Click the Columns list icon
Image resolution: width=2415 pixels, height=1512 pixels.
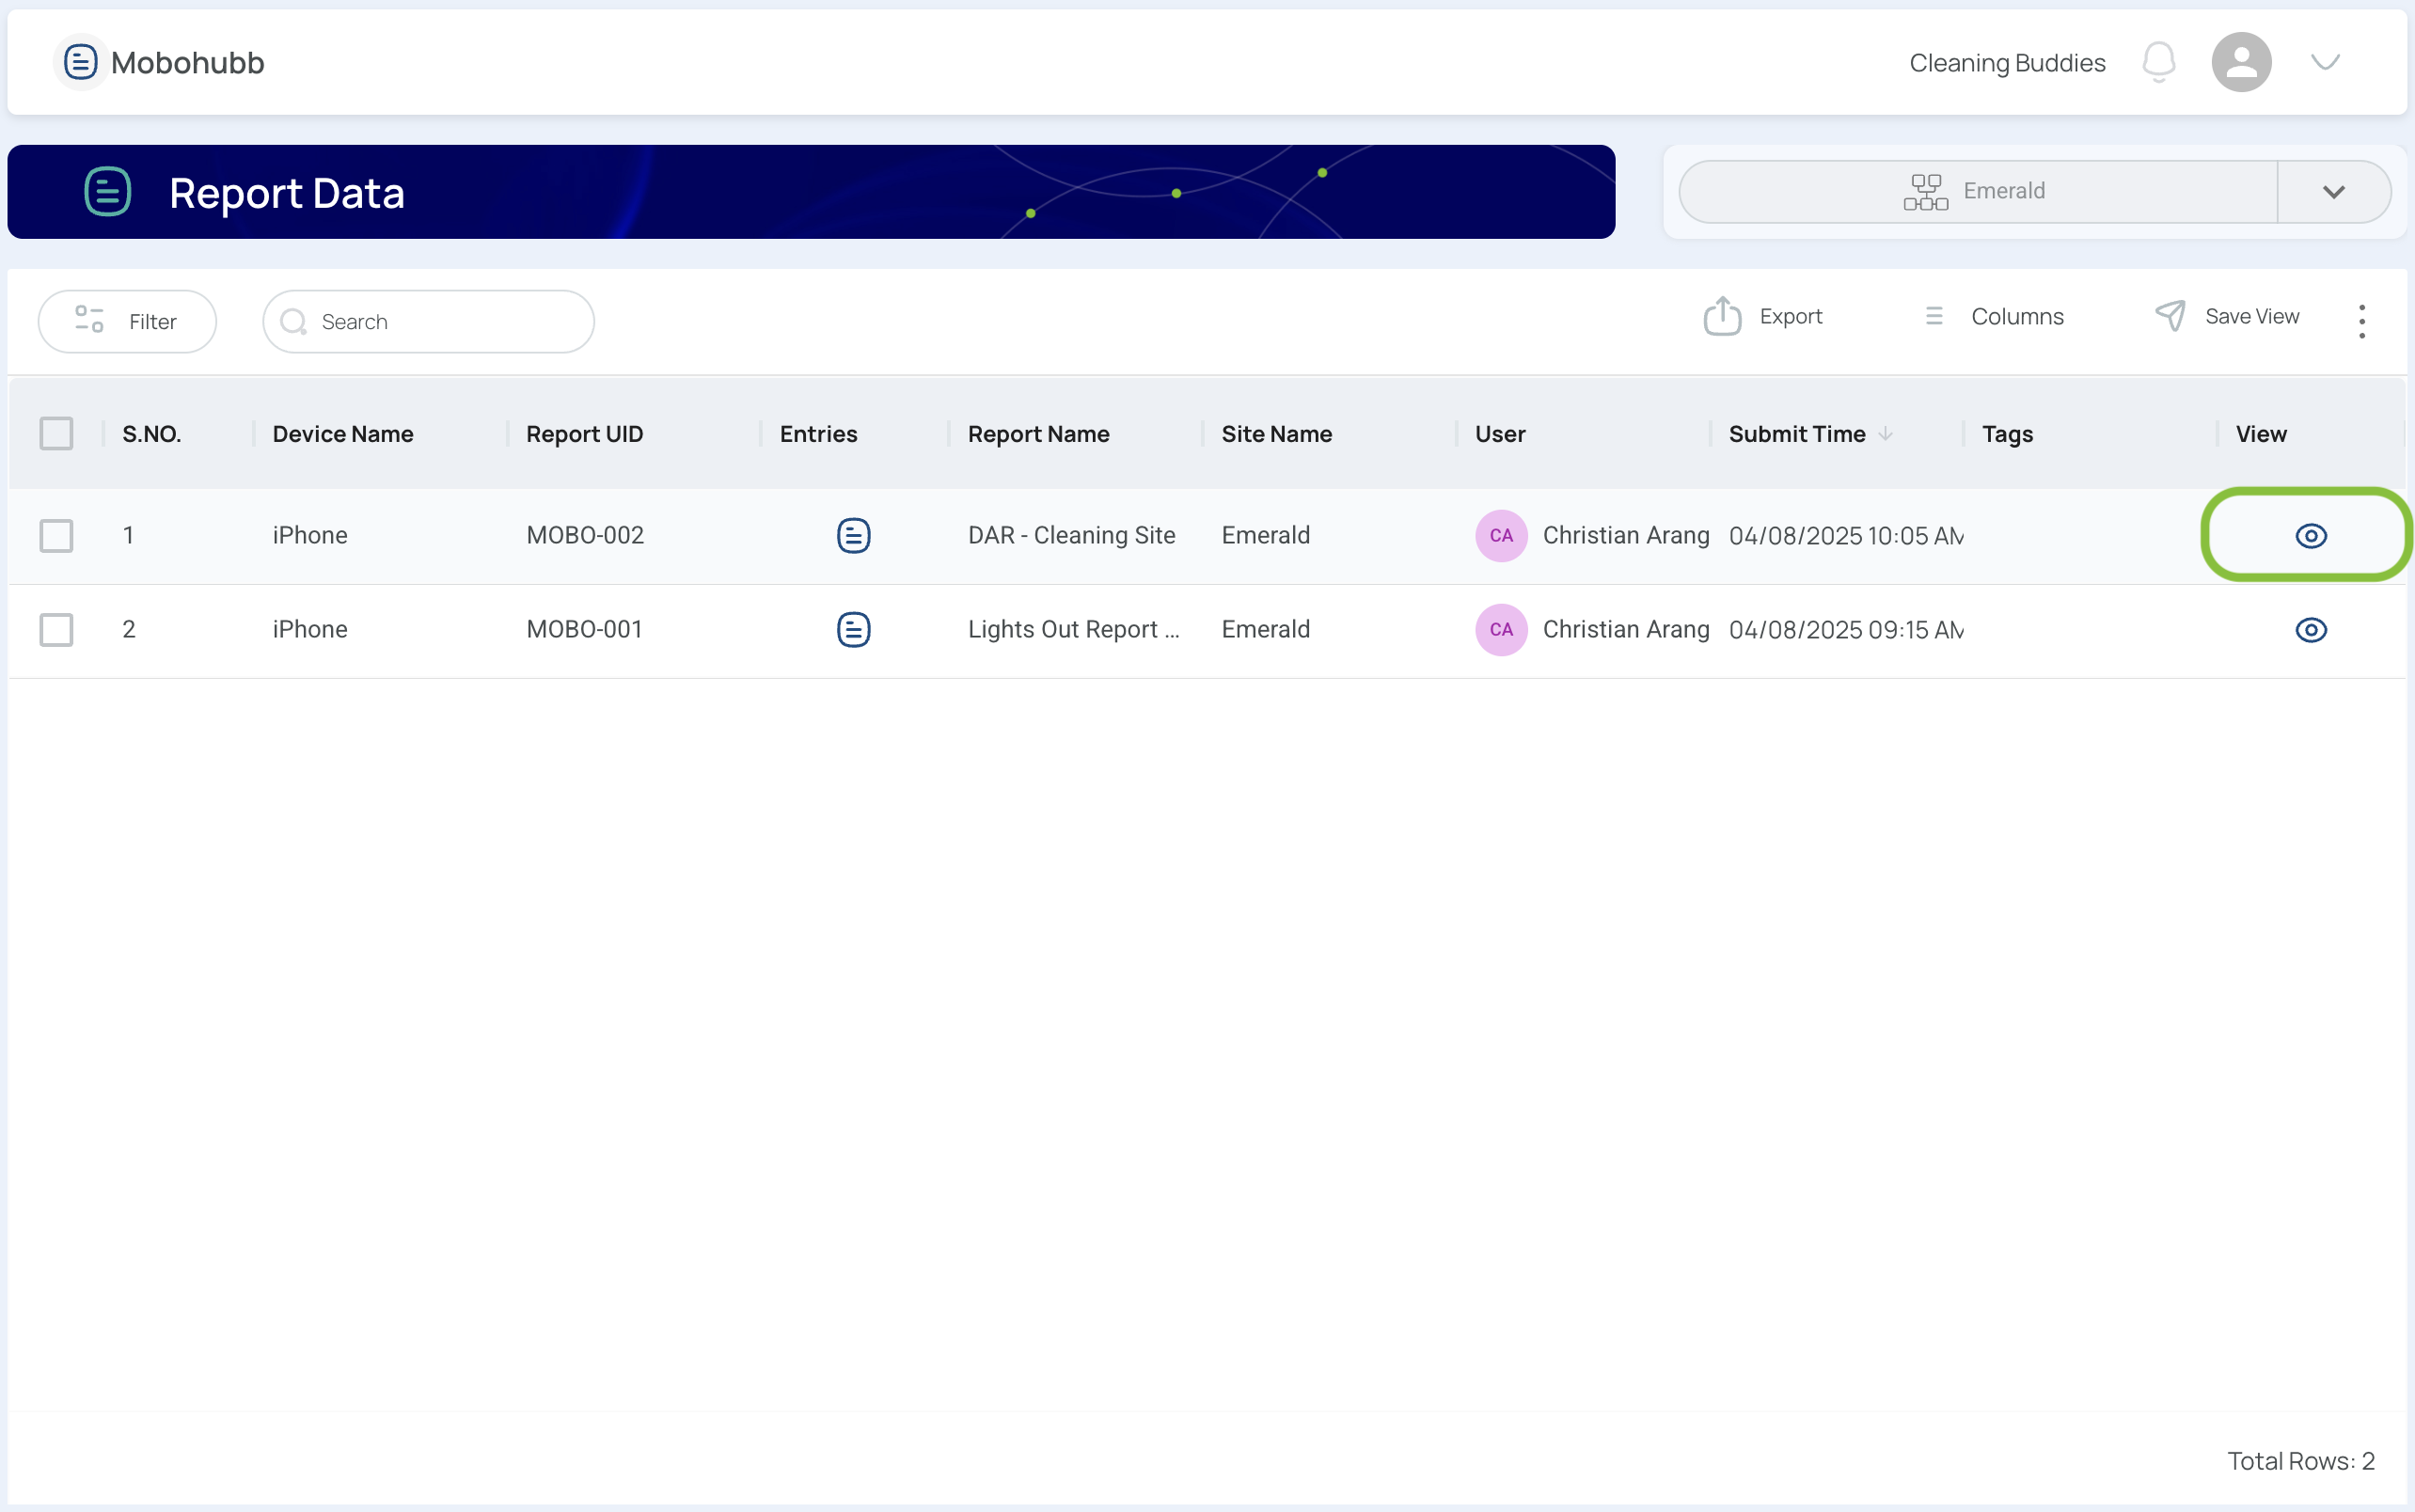tap(1934, 316)
